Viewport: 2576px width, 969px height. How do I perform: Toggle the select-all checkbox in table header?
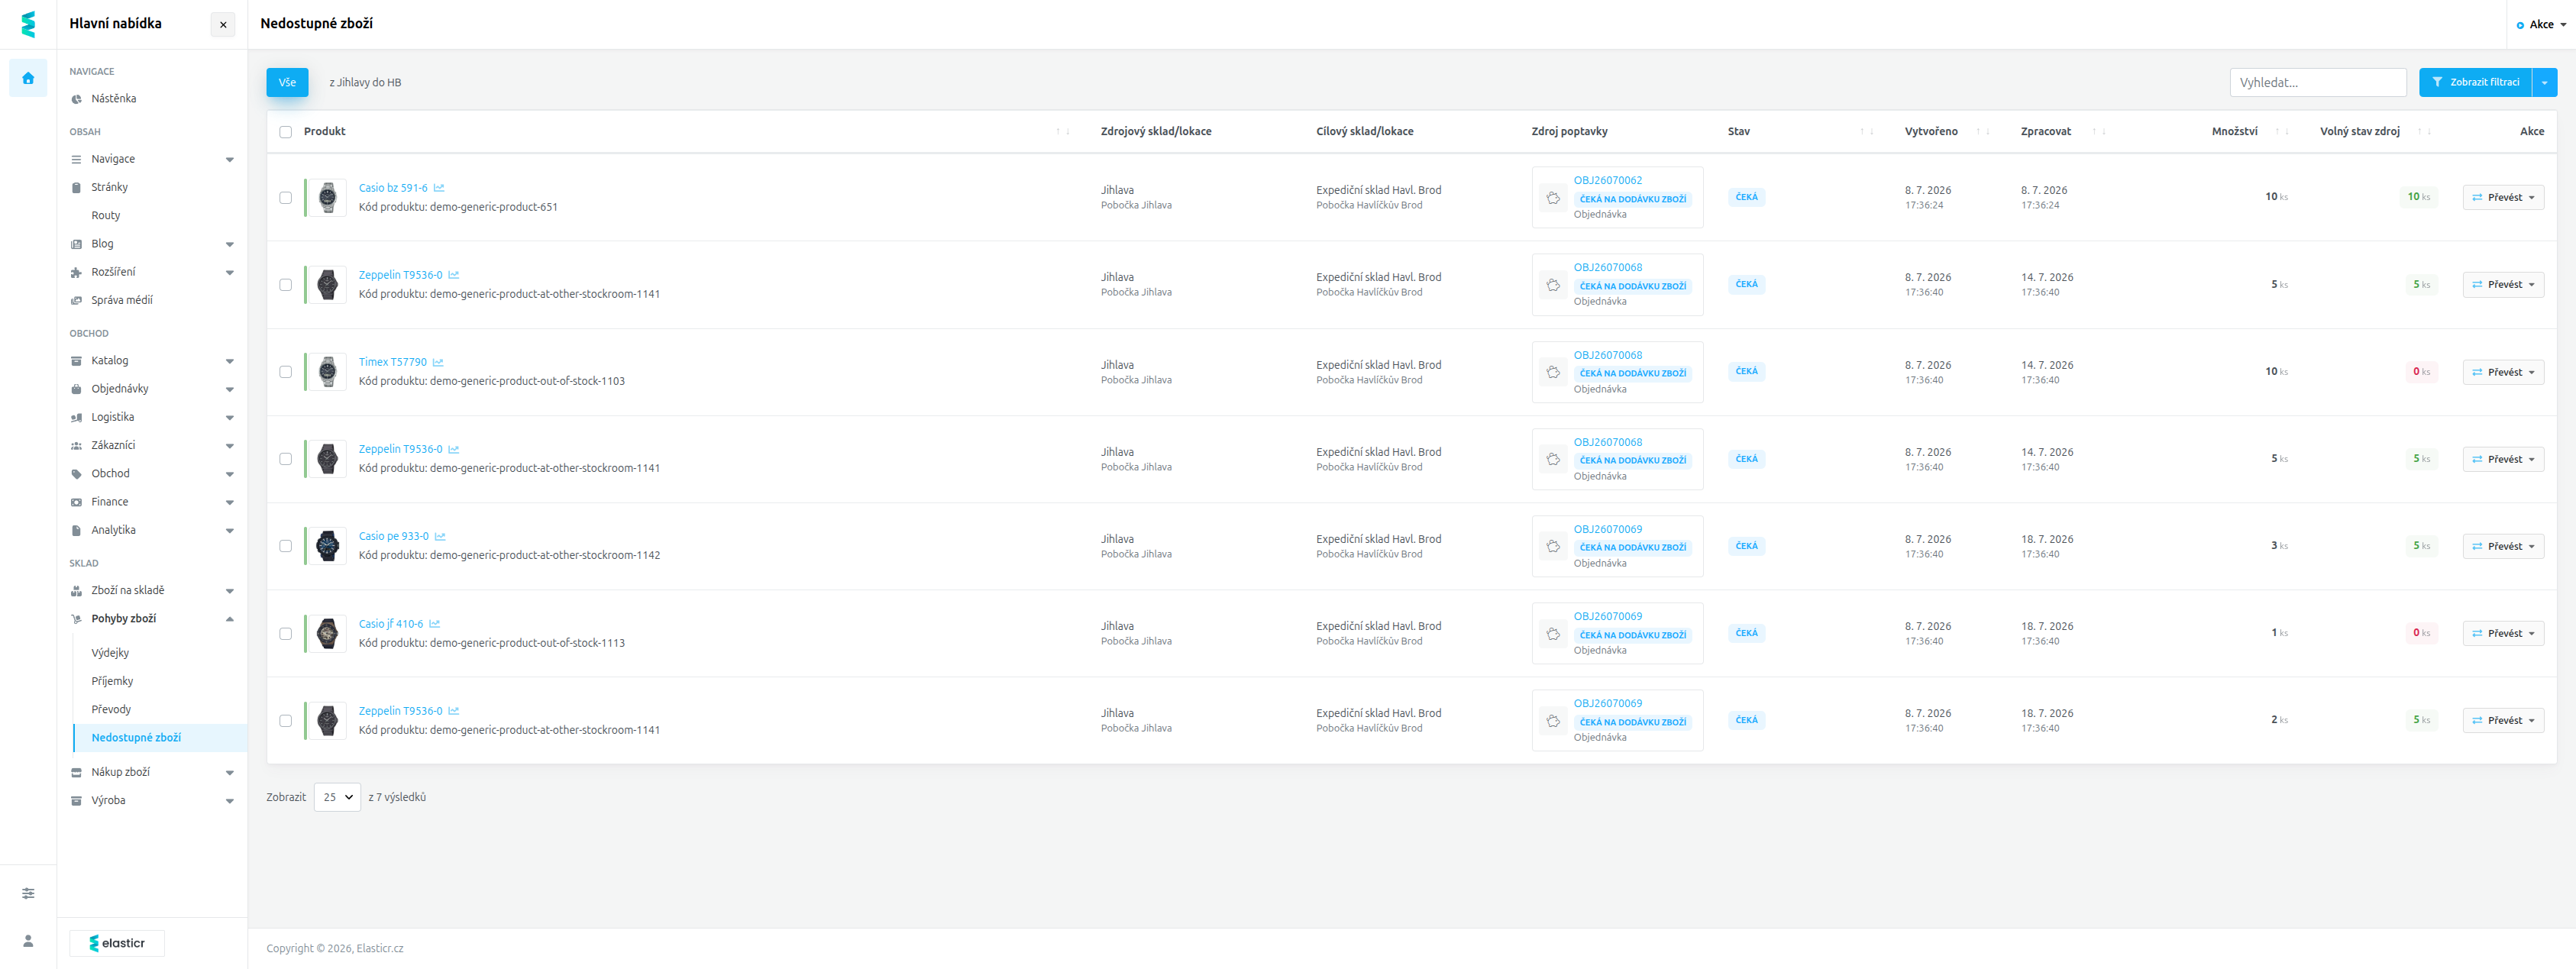(286, 132)
